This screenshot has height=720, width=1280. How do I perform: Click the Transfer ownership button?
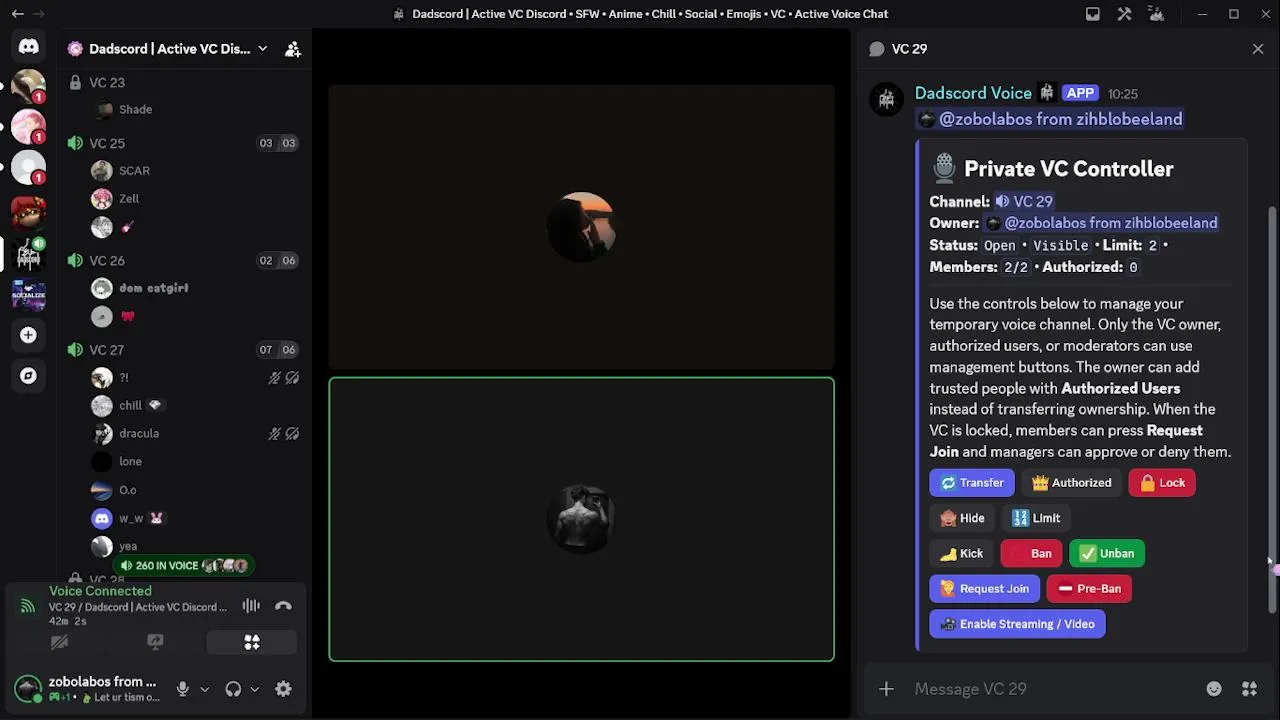972,483
